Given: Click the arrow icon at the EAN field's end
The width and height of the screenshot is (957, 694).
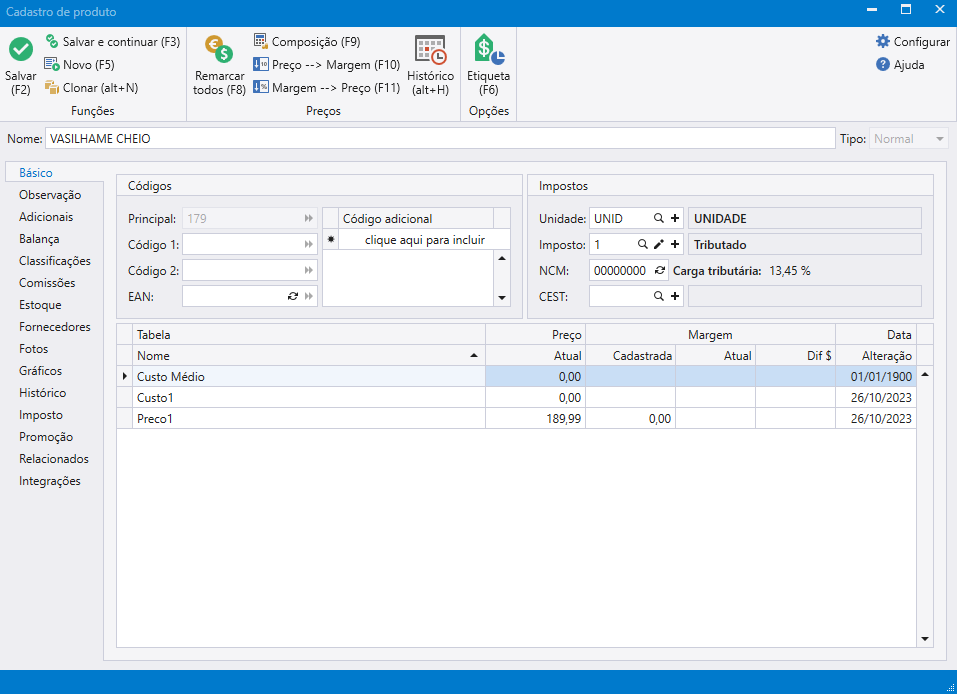Looking at the screenshot, I should click(309, 296).
